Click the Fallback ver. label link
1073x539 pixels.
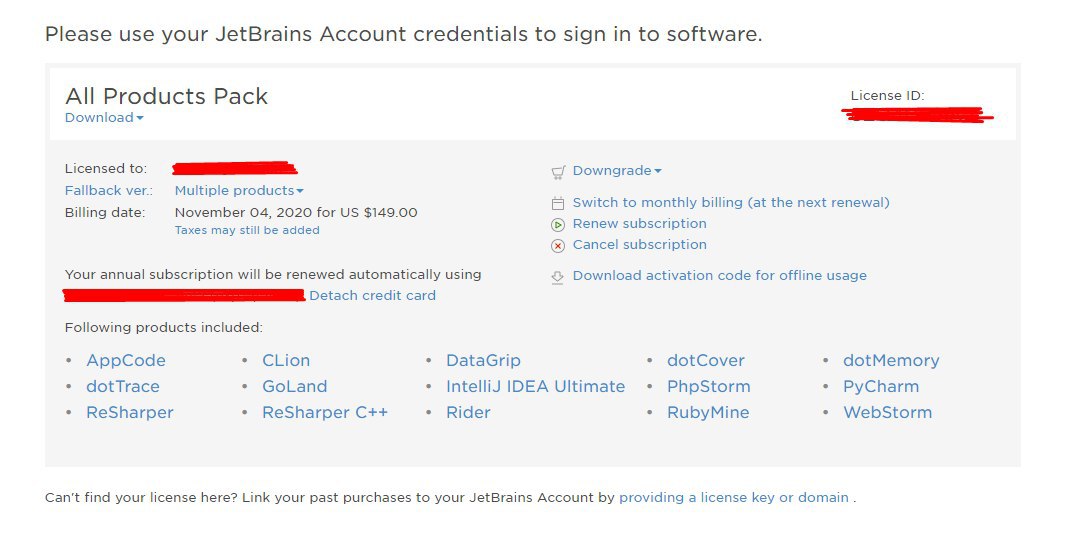[108, 191]
